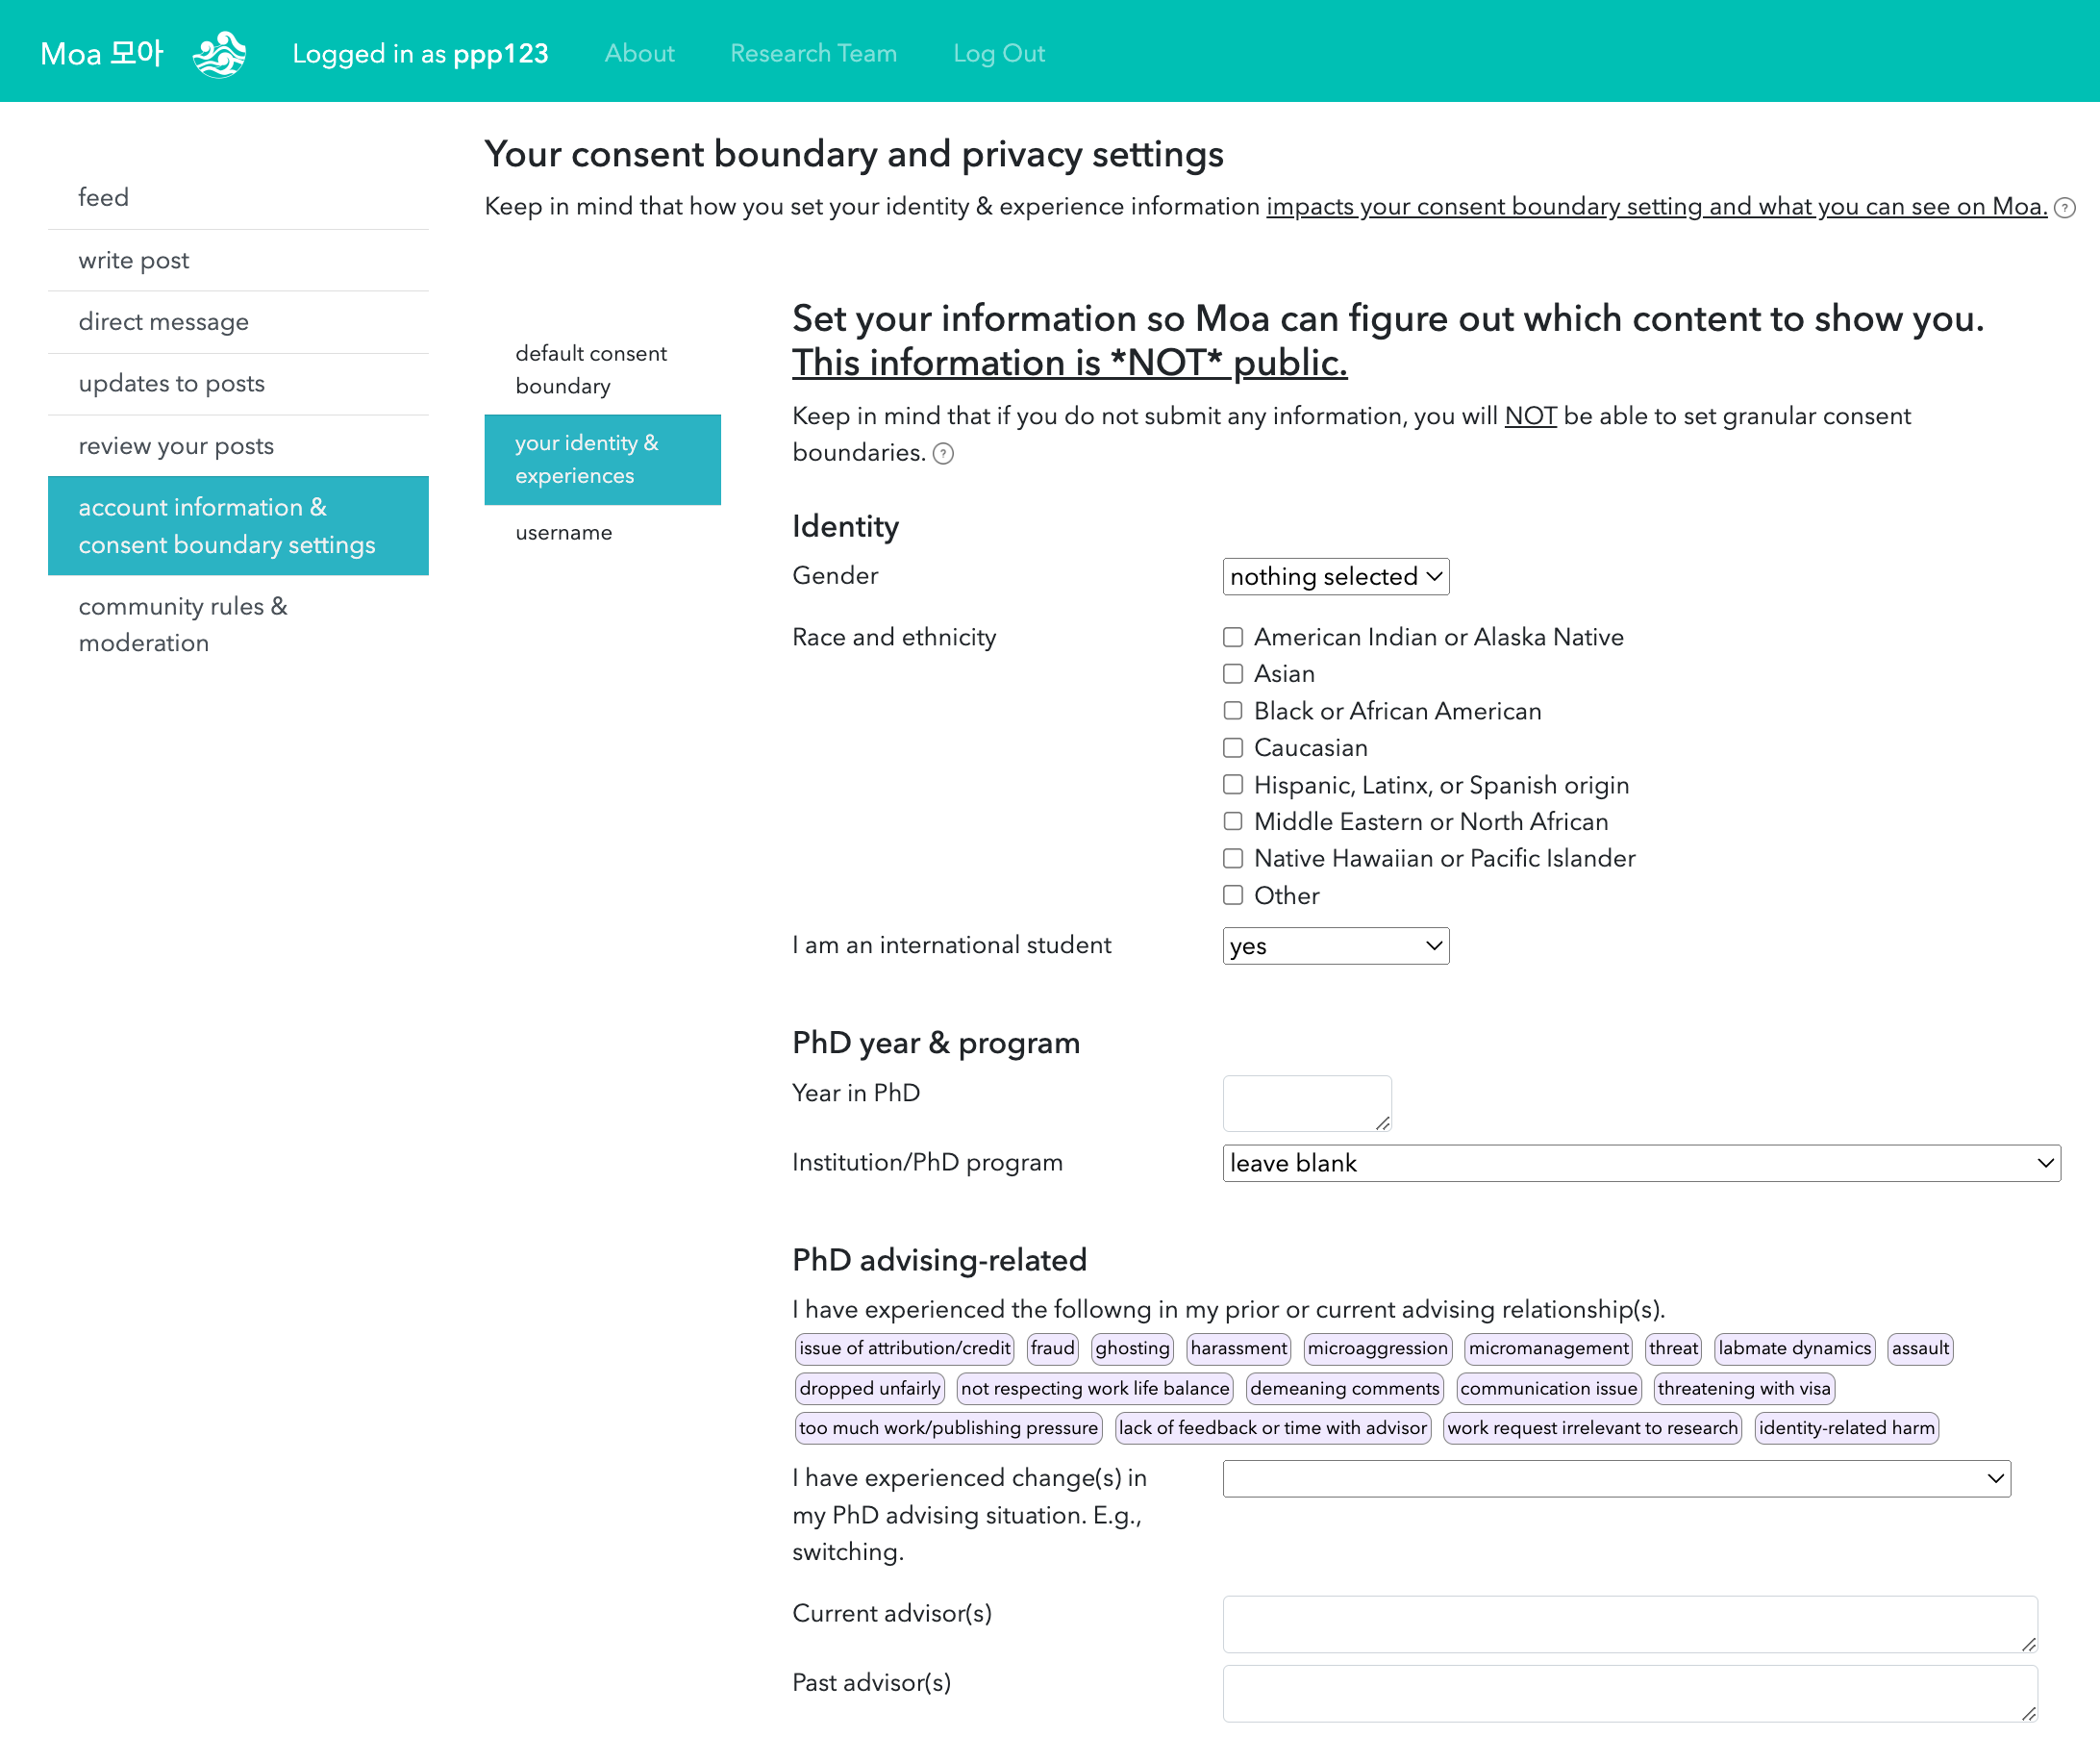Select 'lack of feedback or time with advisor'

pos(1272,1429)
